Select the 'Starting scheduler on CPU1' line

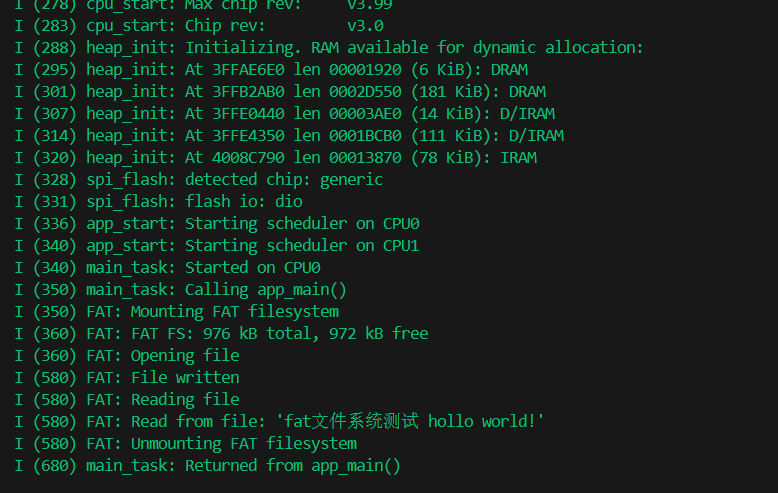pos(216,246)
